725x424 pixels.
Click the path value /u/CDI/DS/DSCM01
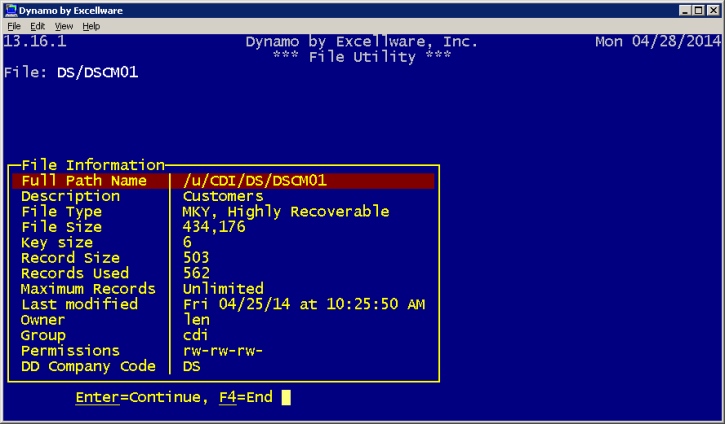point(255,181)
